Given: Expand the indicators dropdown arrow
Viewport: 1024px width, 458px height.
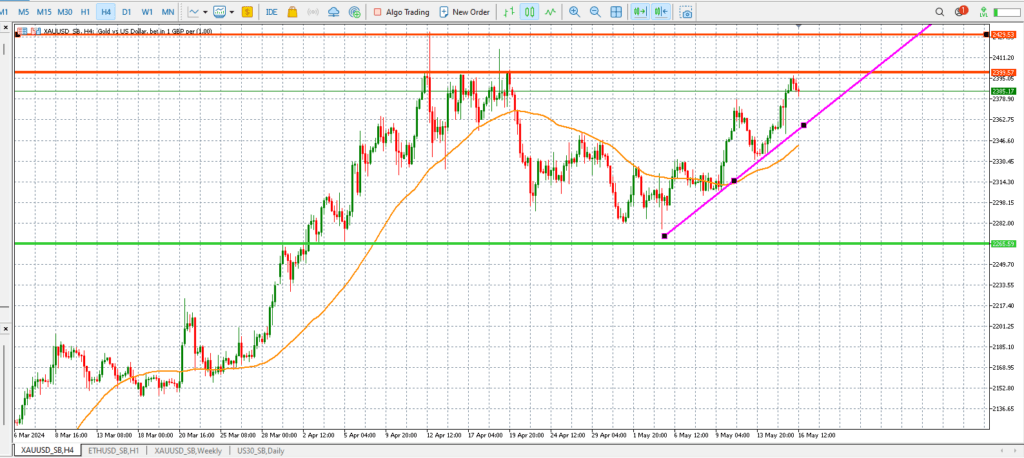Looking at the screenshot, I should [x=231, y=12].
